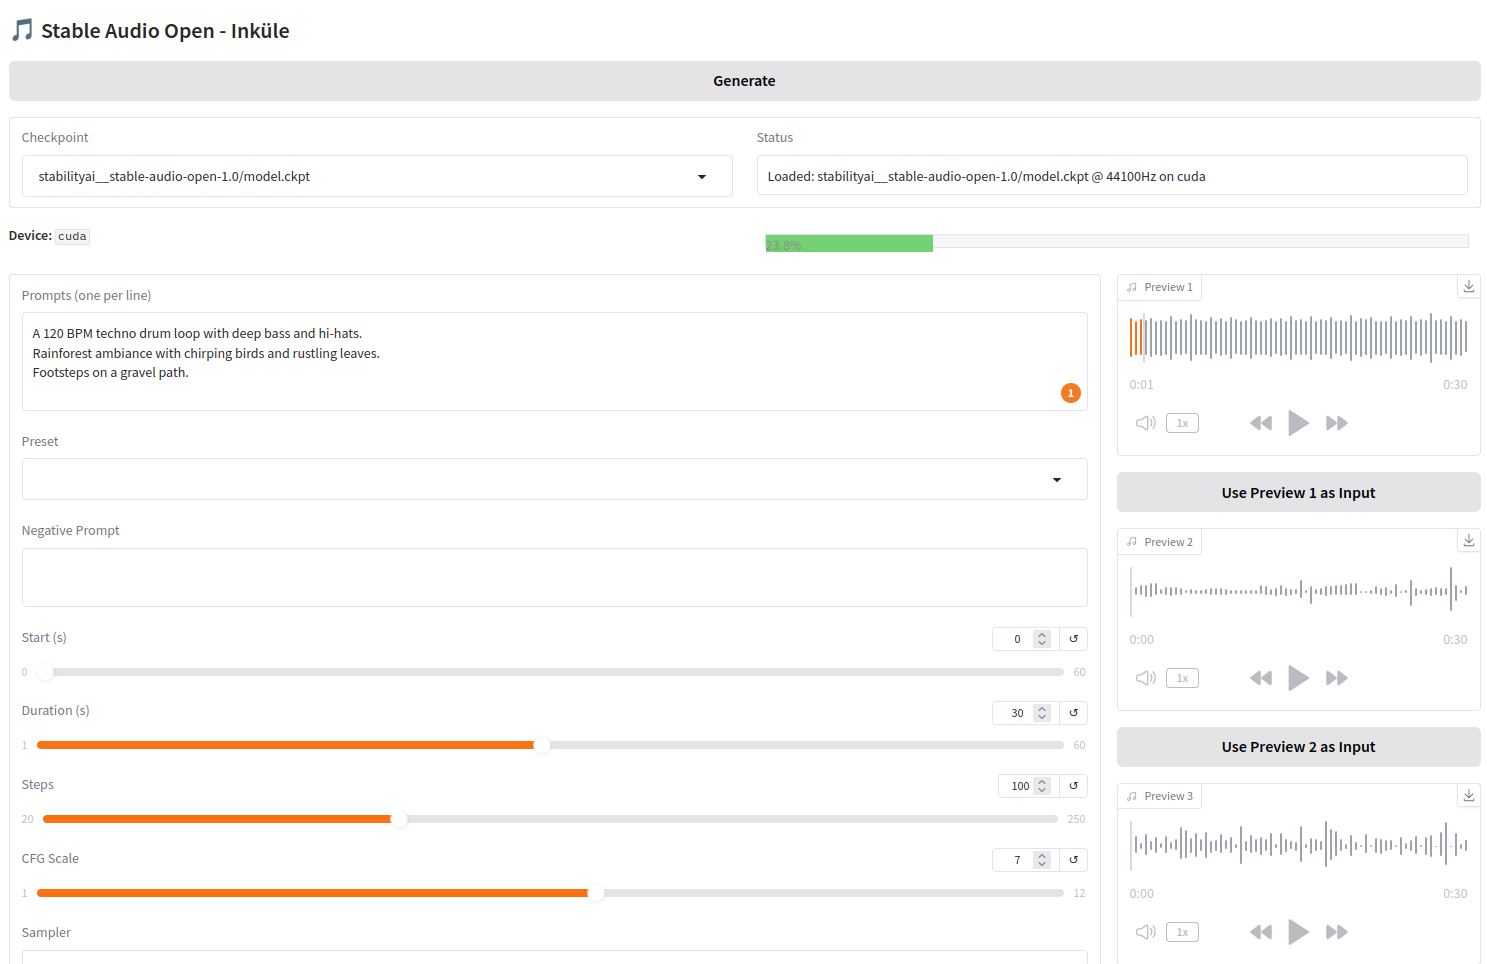This screenshot has height=964, width=1487.
Task: Reset the Duration value to default
Action: 1073,713
